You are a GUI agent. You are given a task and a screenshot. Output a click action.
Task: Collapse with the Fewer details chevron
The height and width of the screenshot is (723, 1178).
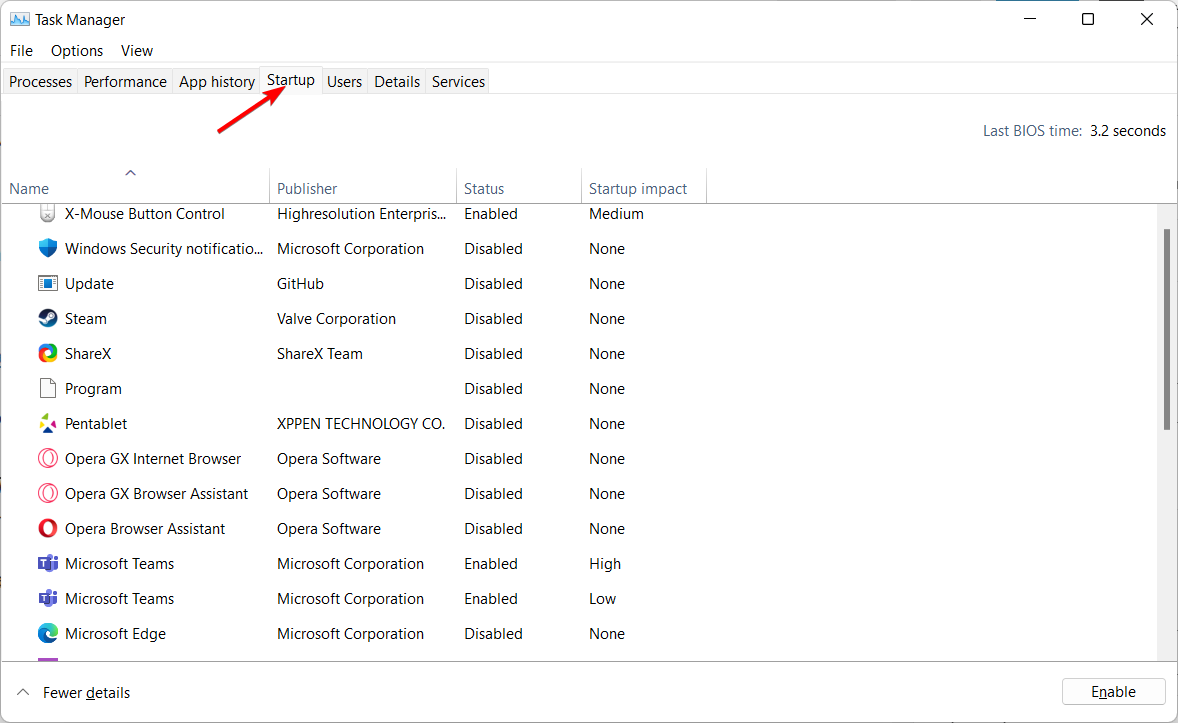pos(23,692)
